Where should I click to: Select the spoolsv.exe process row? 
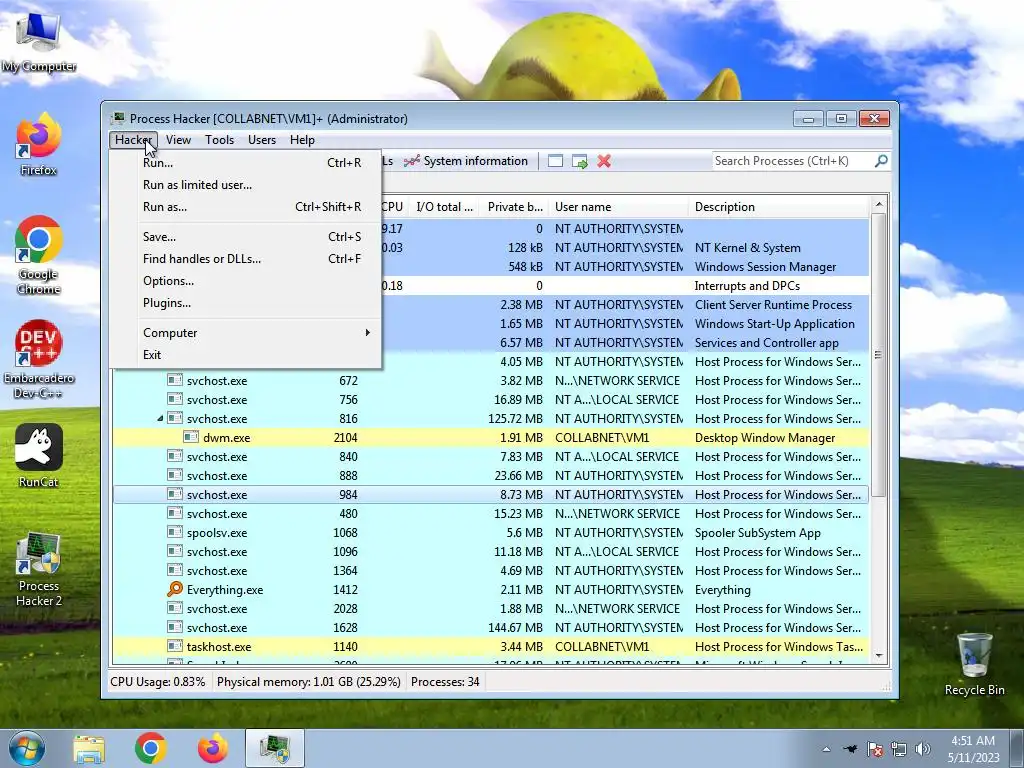click(491, 533)
